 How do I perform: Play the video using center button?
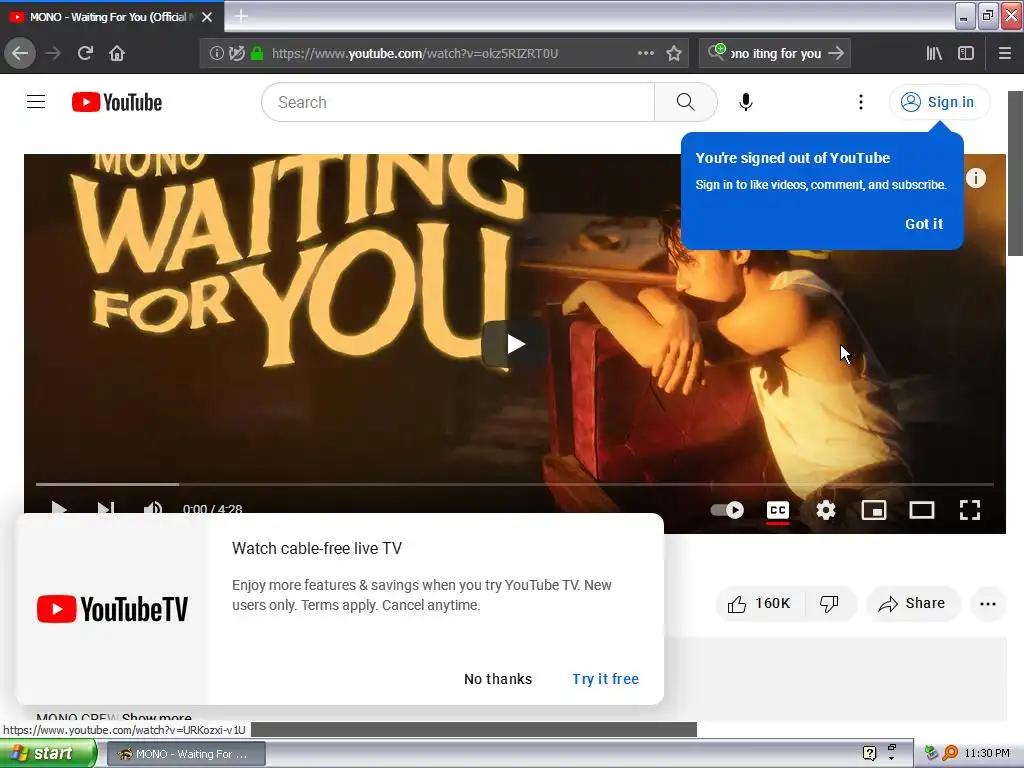[x=514, y=344]
